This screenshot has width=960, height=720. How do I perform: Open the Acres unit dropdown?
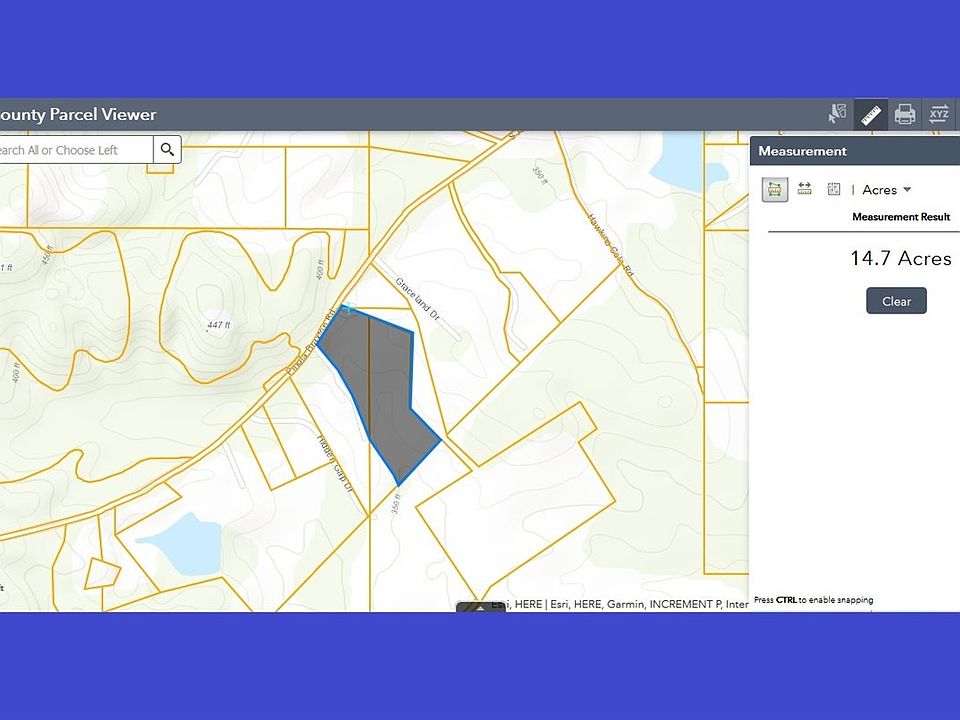887,190
